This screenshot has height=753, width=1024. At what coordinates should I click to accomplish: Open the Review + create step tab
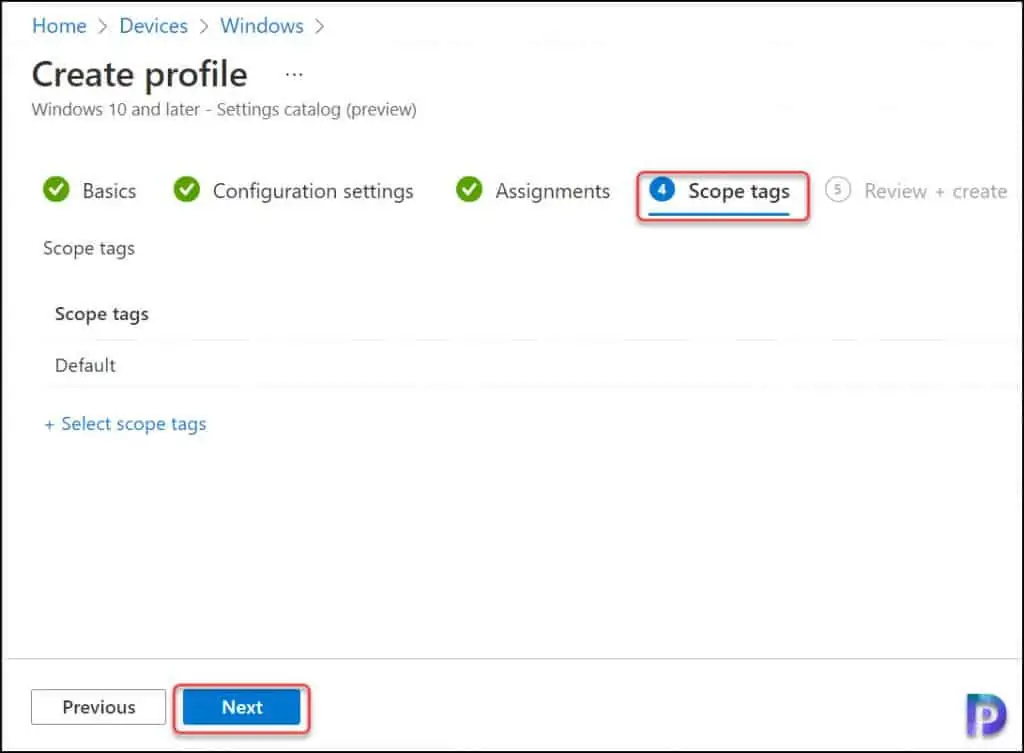click(x=916, y=191)
